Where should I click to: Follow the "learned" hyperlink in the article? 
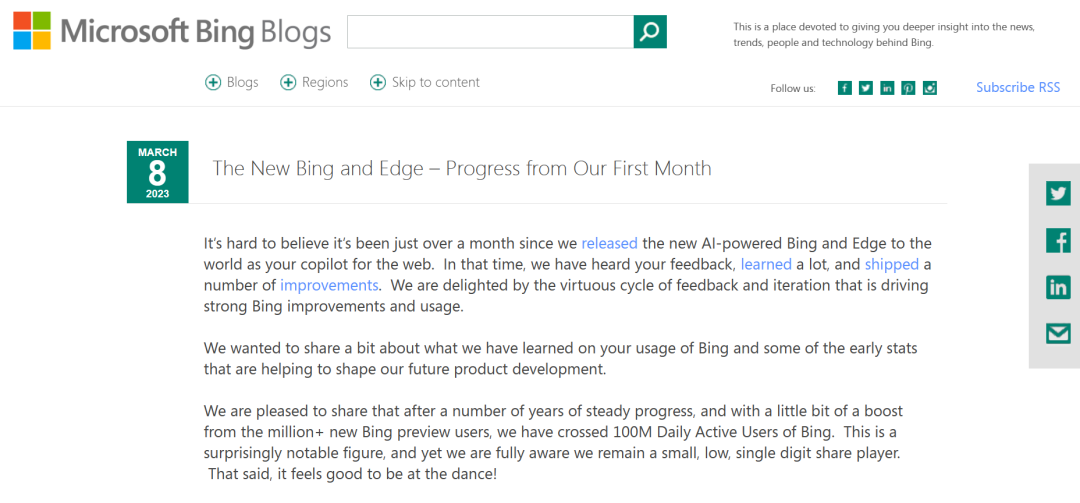tap(766, 264)
